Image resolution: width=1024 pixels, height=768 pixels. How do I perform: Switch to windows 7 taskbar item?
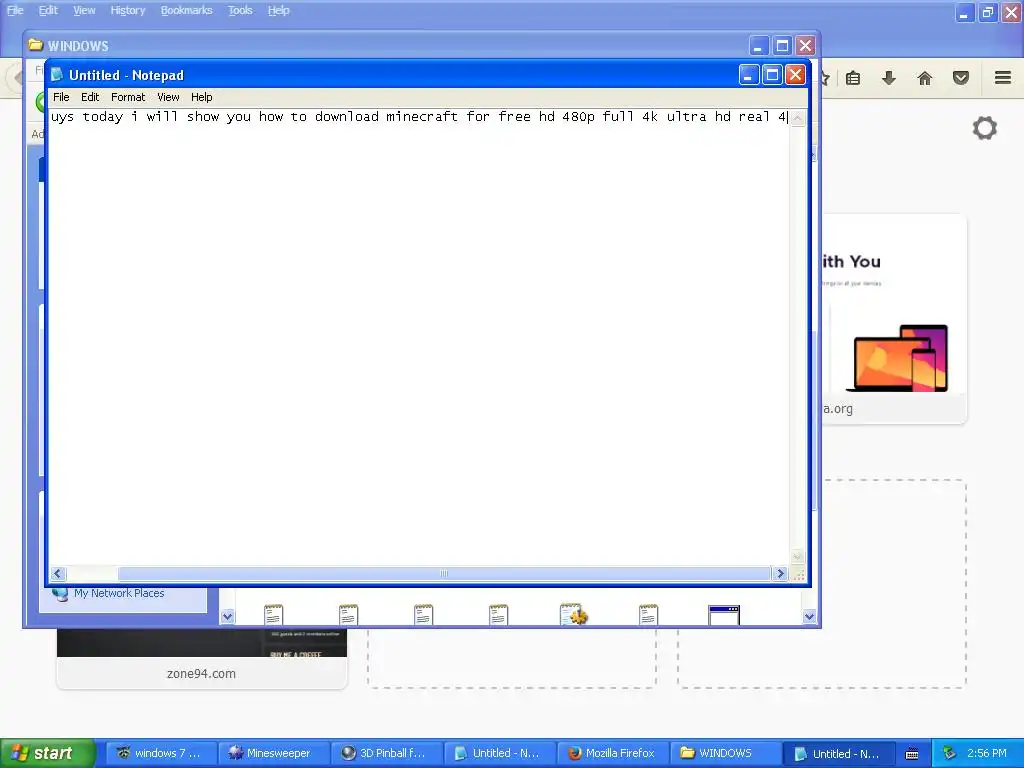pyautogui.click(x=160, y=753)
